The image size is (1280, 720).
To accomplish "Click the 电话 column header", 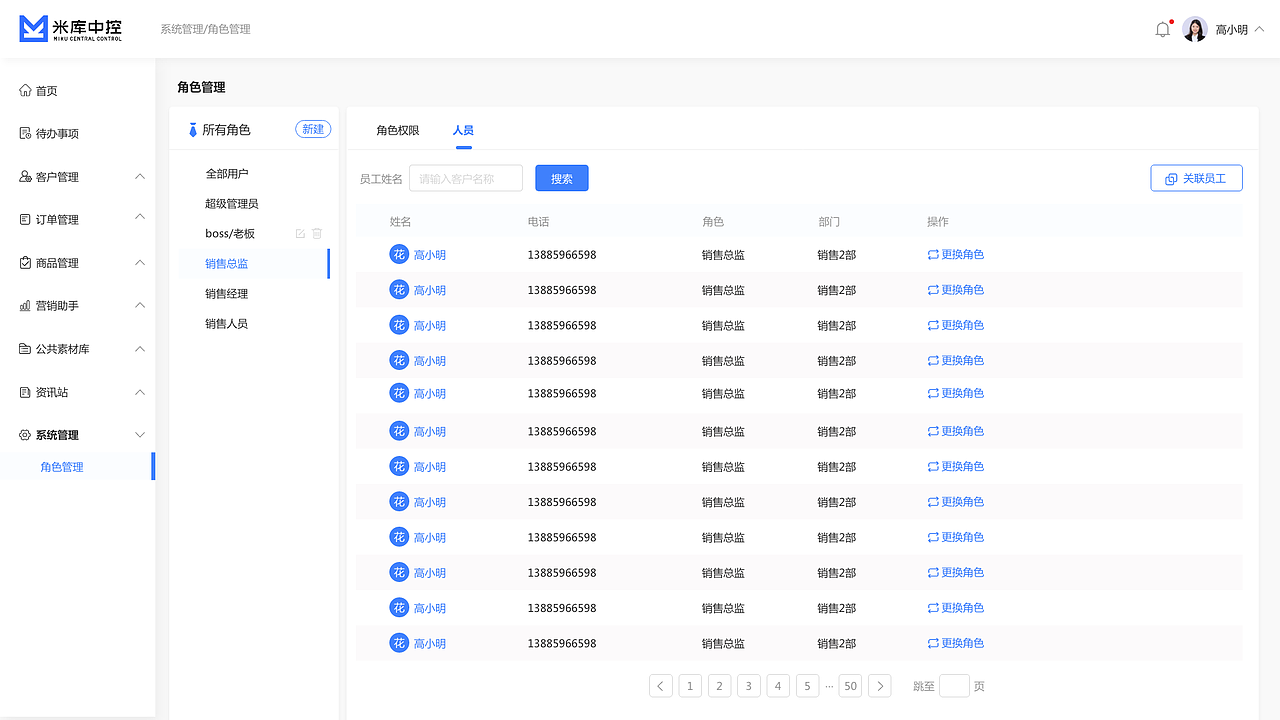I will tap(538, 222).
